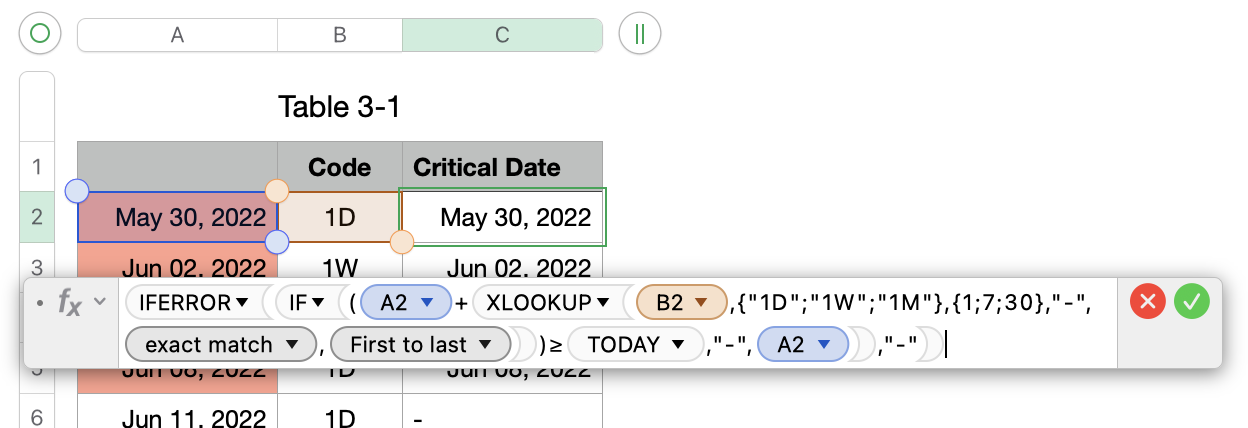Select column B header tab
The width and height of the screenshot is (1248, 428).
339,34
